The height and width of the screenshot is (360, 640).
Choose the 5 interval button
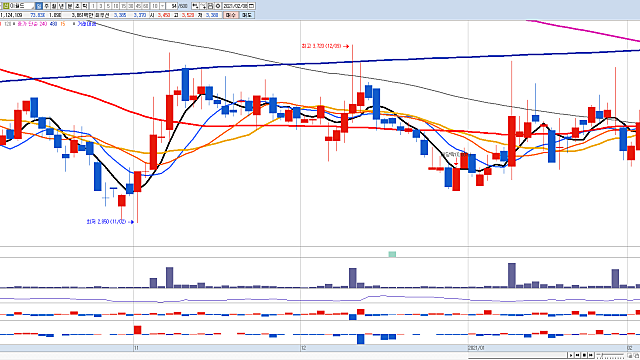(x=108, y=6)
